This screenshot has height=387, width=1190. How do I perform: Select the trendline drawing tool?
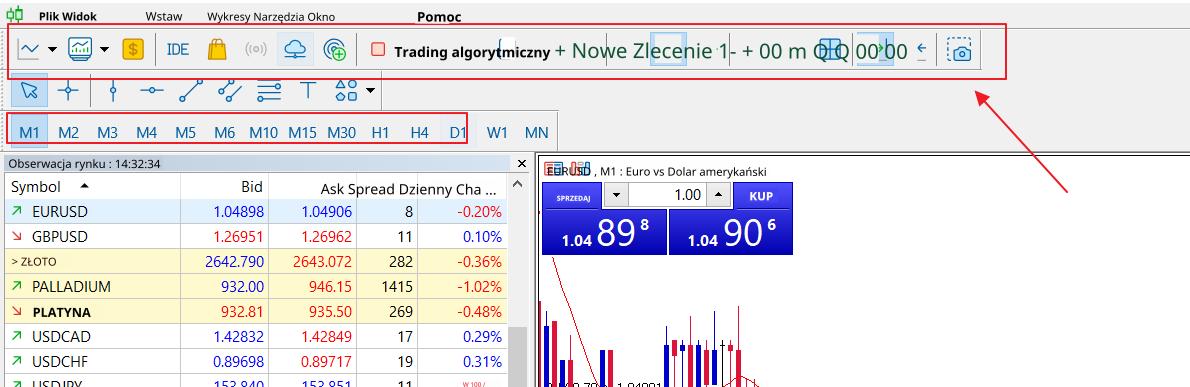click(x=190, y=90)
